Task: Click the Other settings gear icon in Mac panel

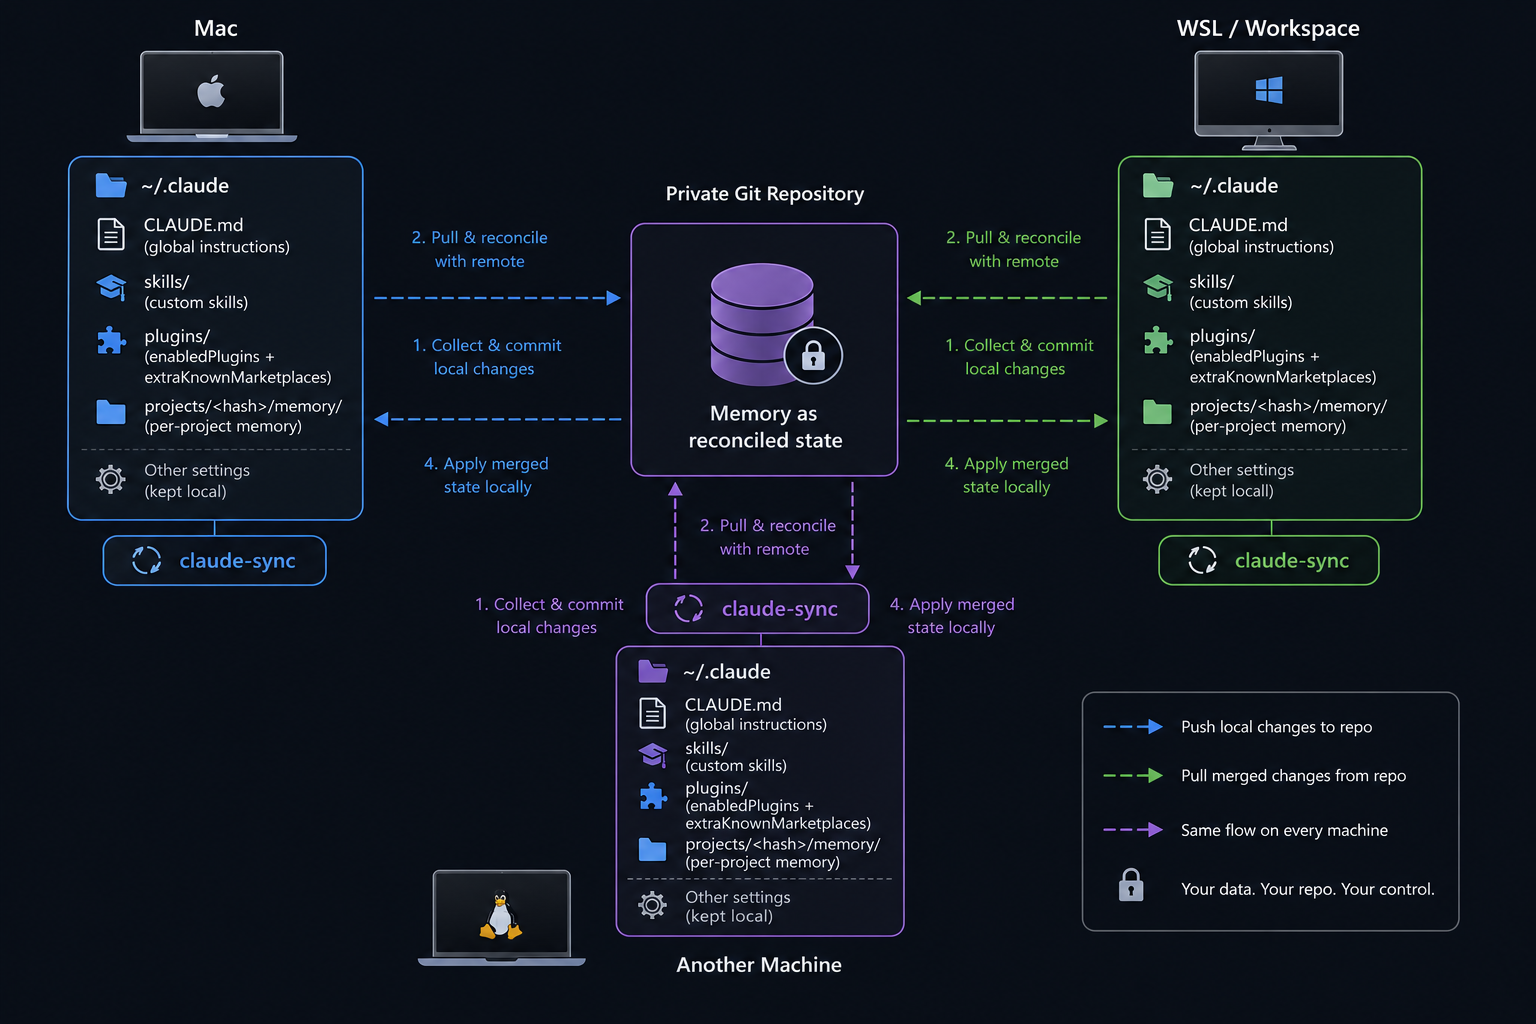Action: (111, 480)
